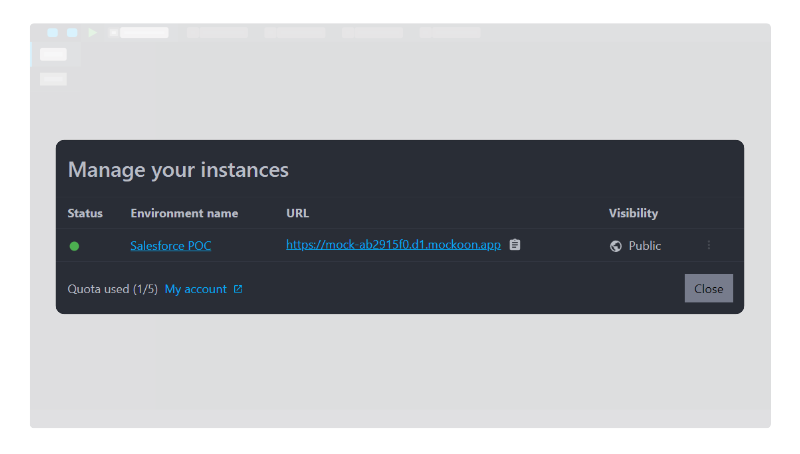
Task: Click the globe icon beside Public
Action: point(616,246)
